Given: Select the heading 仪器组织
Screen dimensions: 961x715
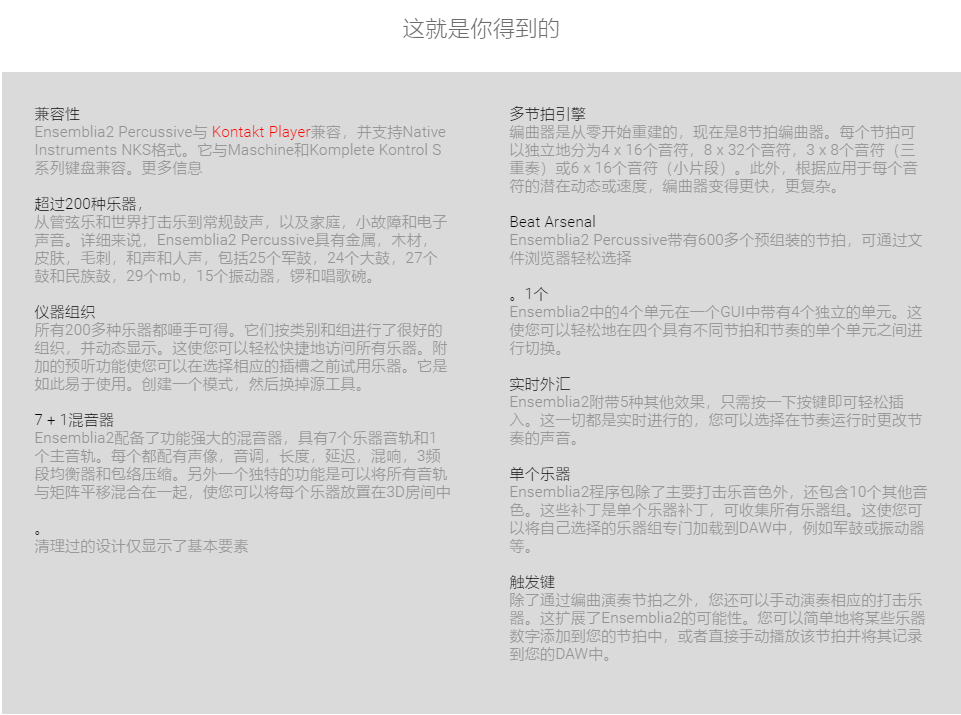Looking at the screenshot, I should (65, 312).
